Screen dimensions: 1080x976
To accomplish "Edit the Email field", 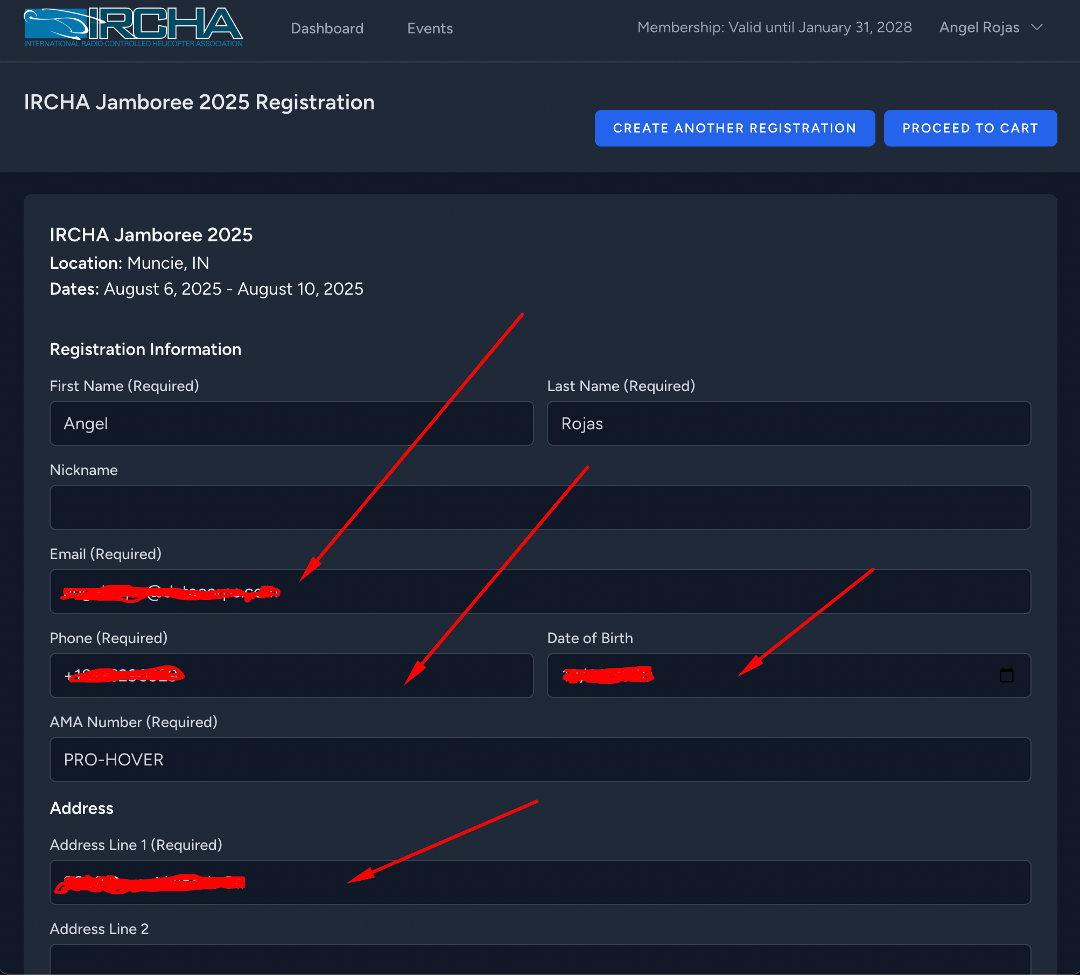I will click(540, 592).
